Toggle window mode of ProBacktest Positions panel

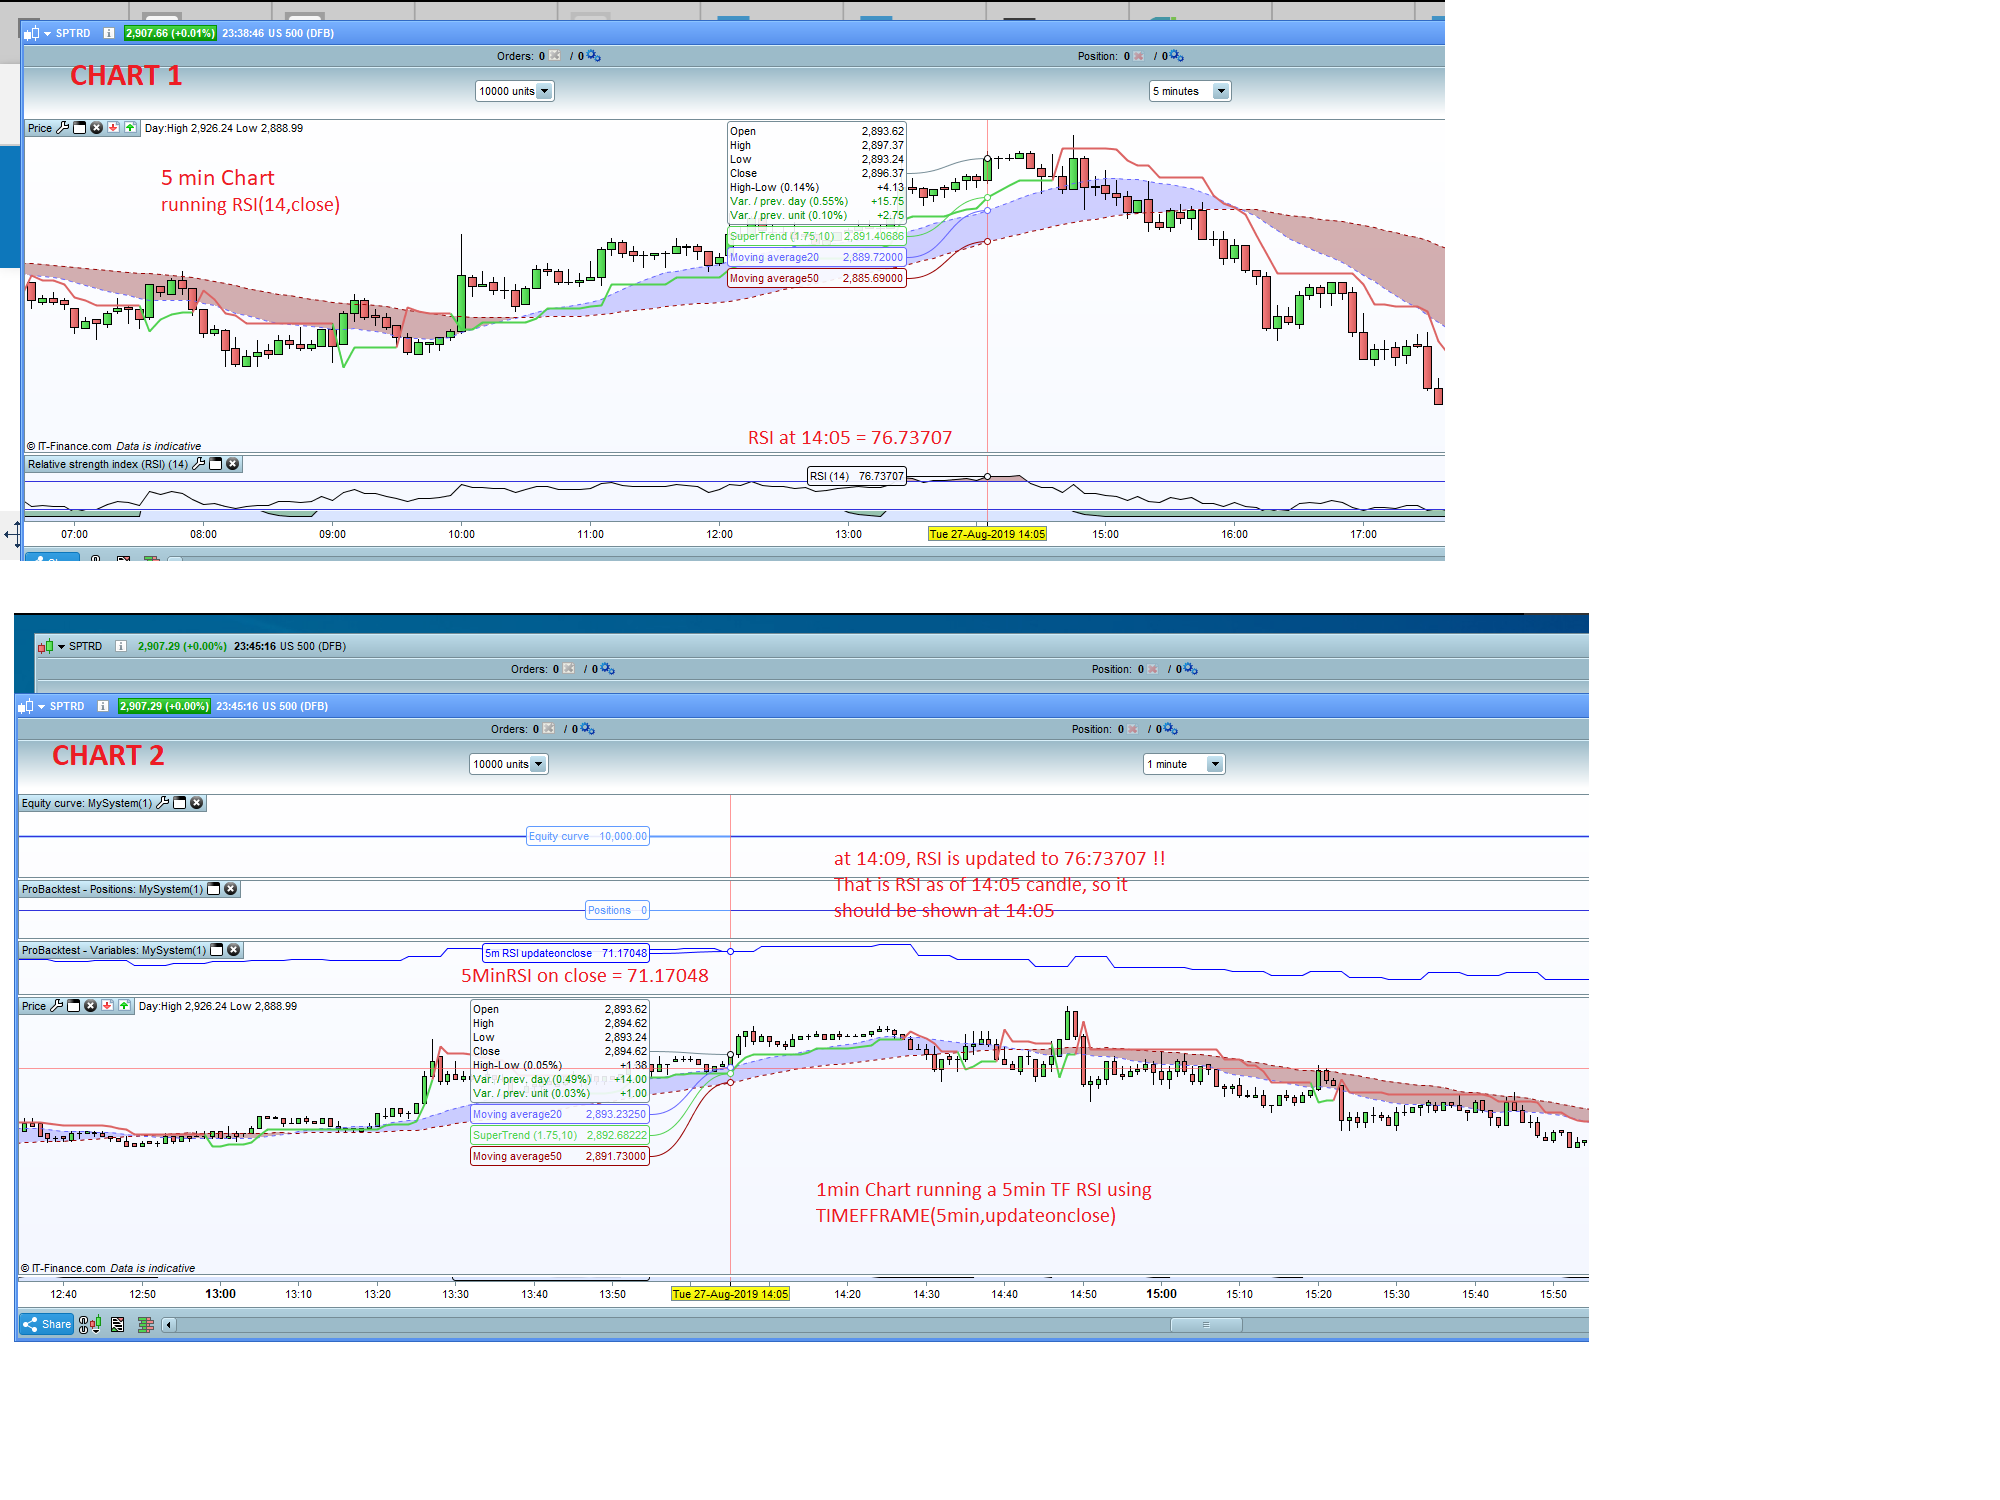(x=214, y=889)
